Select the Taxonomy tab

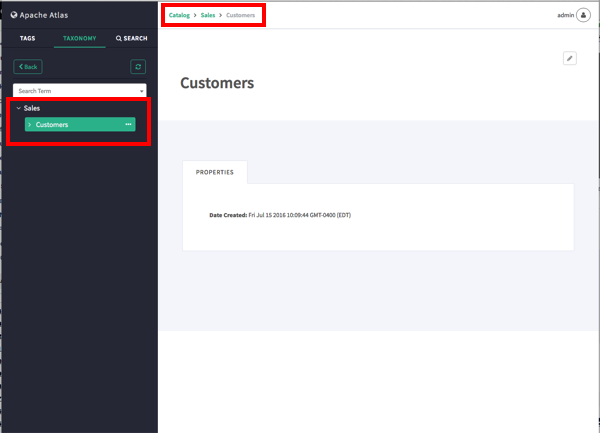coord(78,38)
